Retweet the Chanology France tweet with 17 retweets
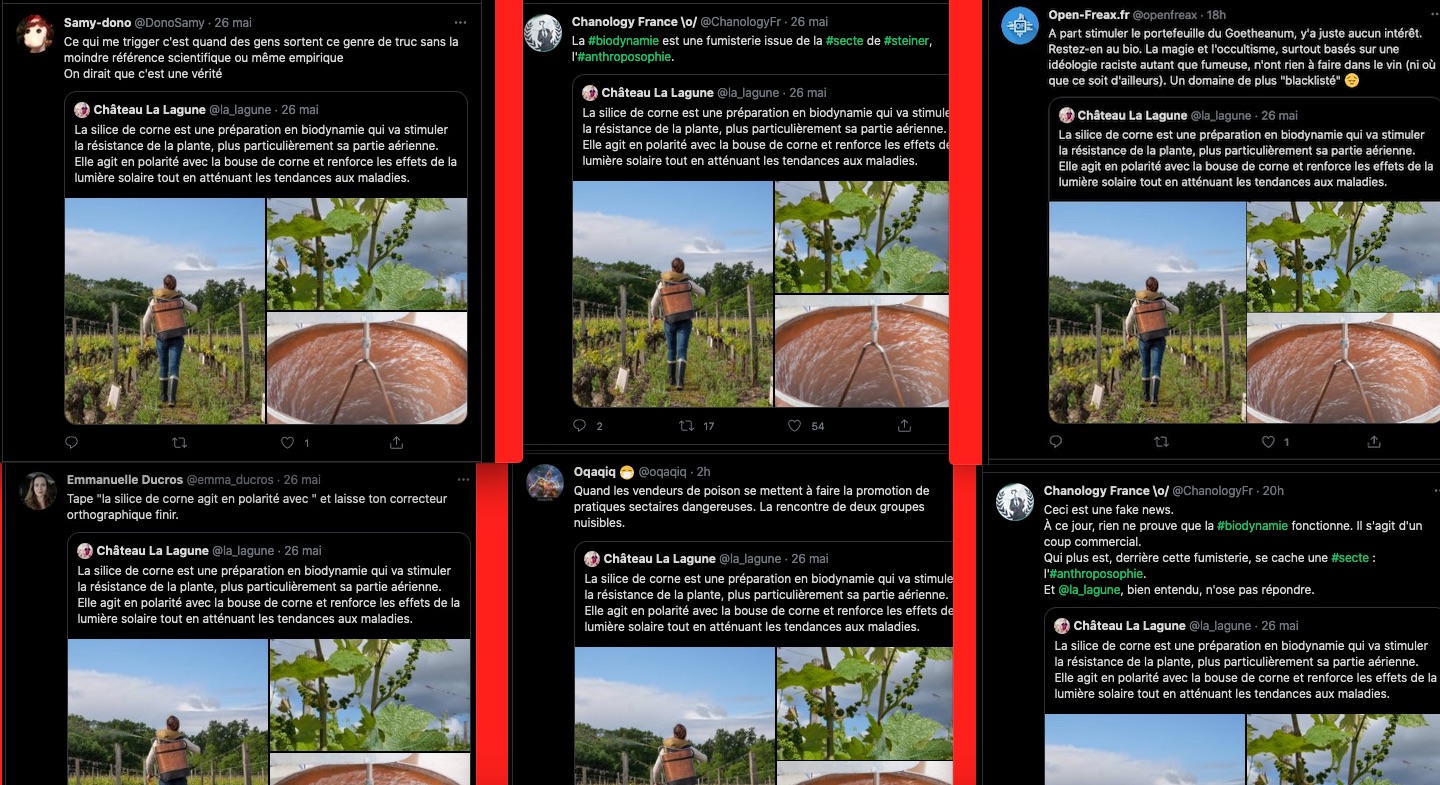1440x785 pixels. click(686, 426)
